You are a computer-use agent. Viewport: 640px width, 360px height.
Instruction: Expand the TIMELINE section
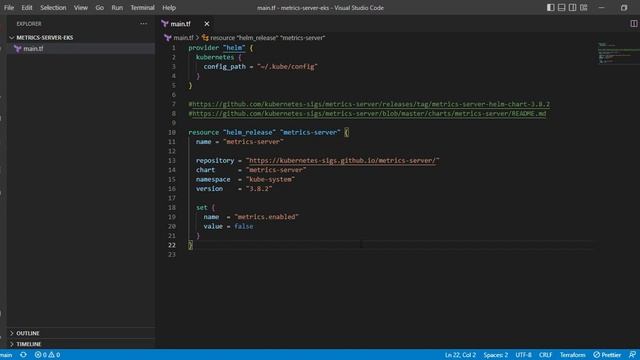pyautogui.click(x=29, y=344)
